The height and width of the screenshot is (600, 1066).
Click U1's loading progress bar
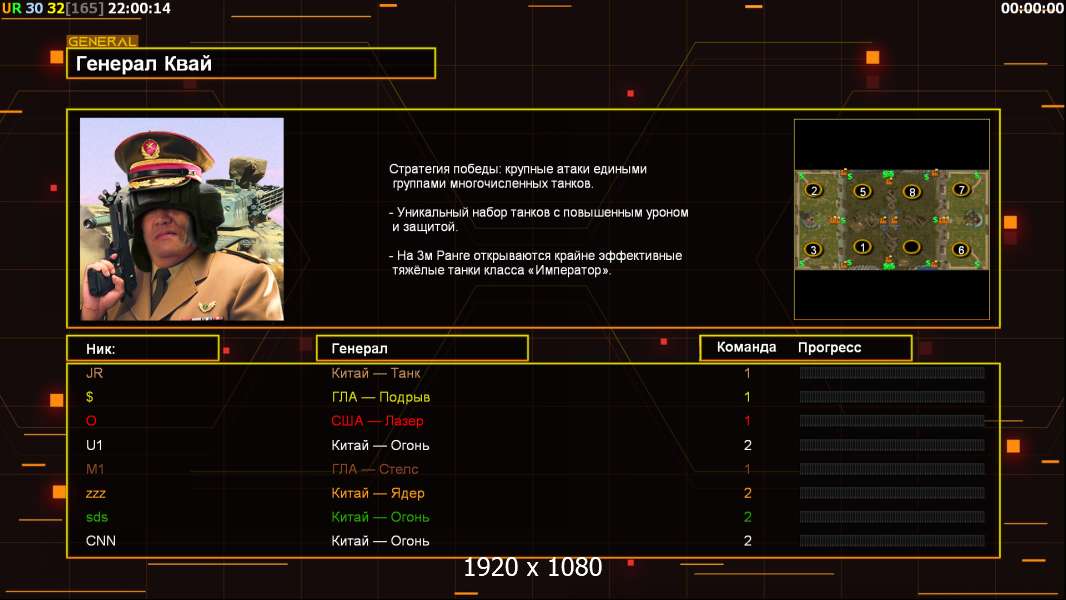tap(892, 445)
